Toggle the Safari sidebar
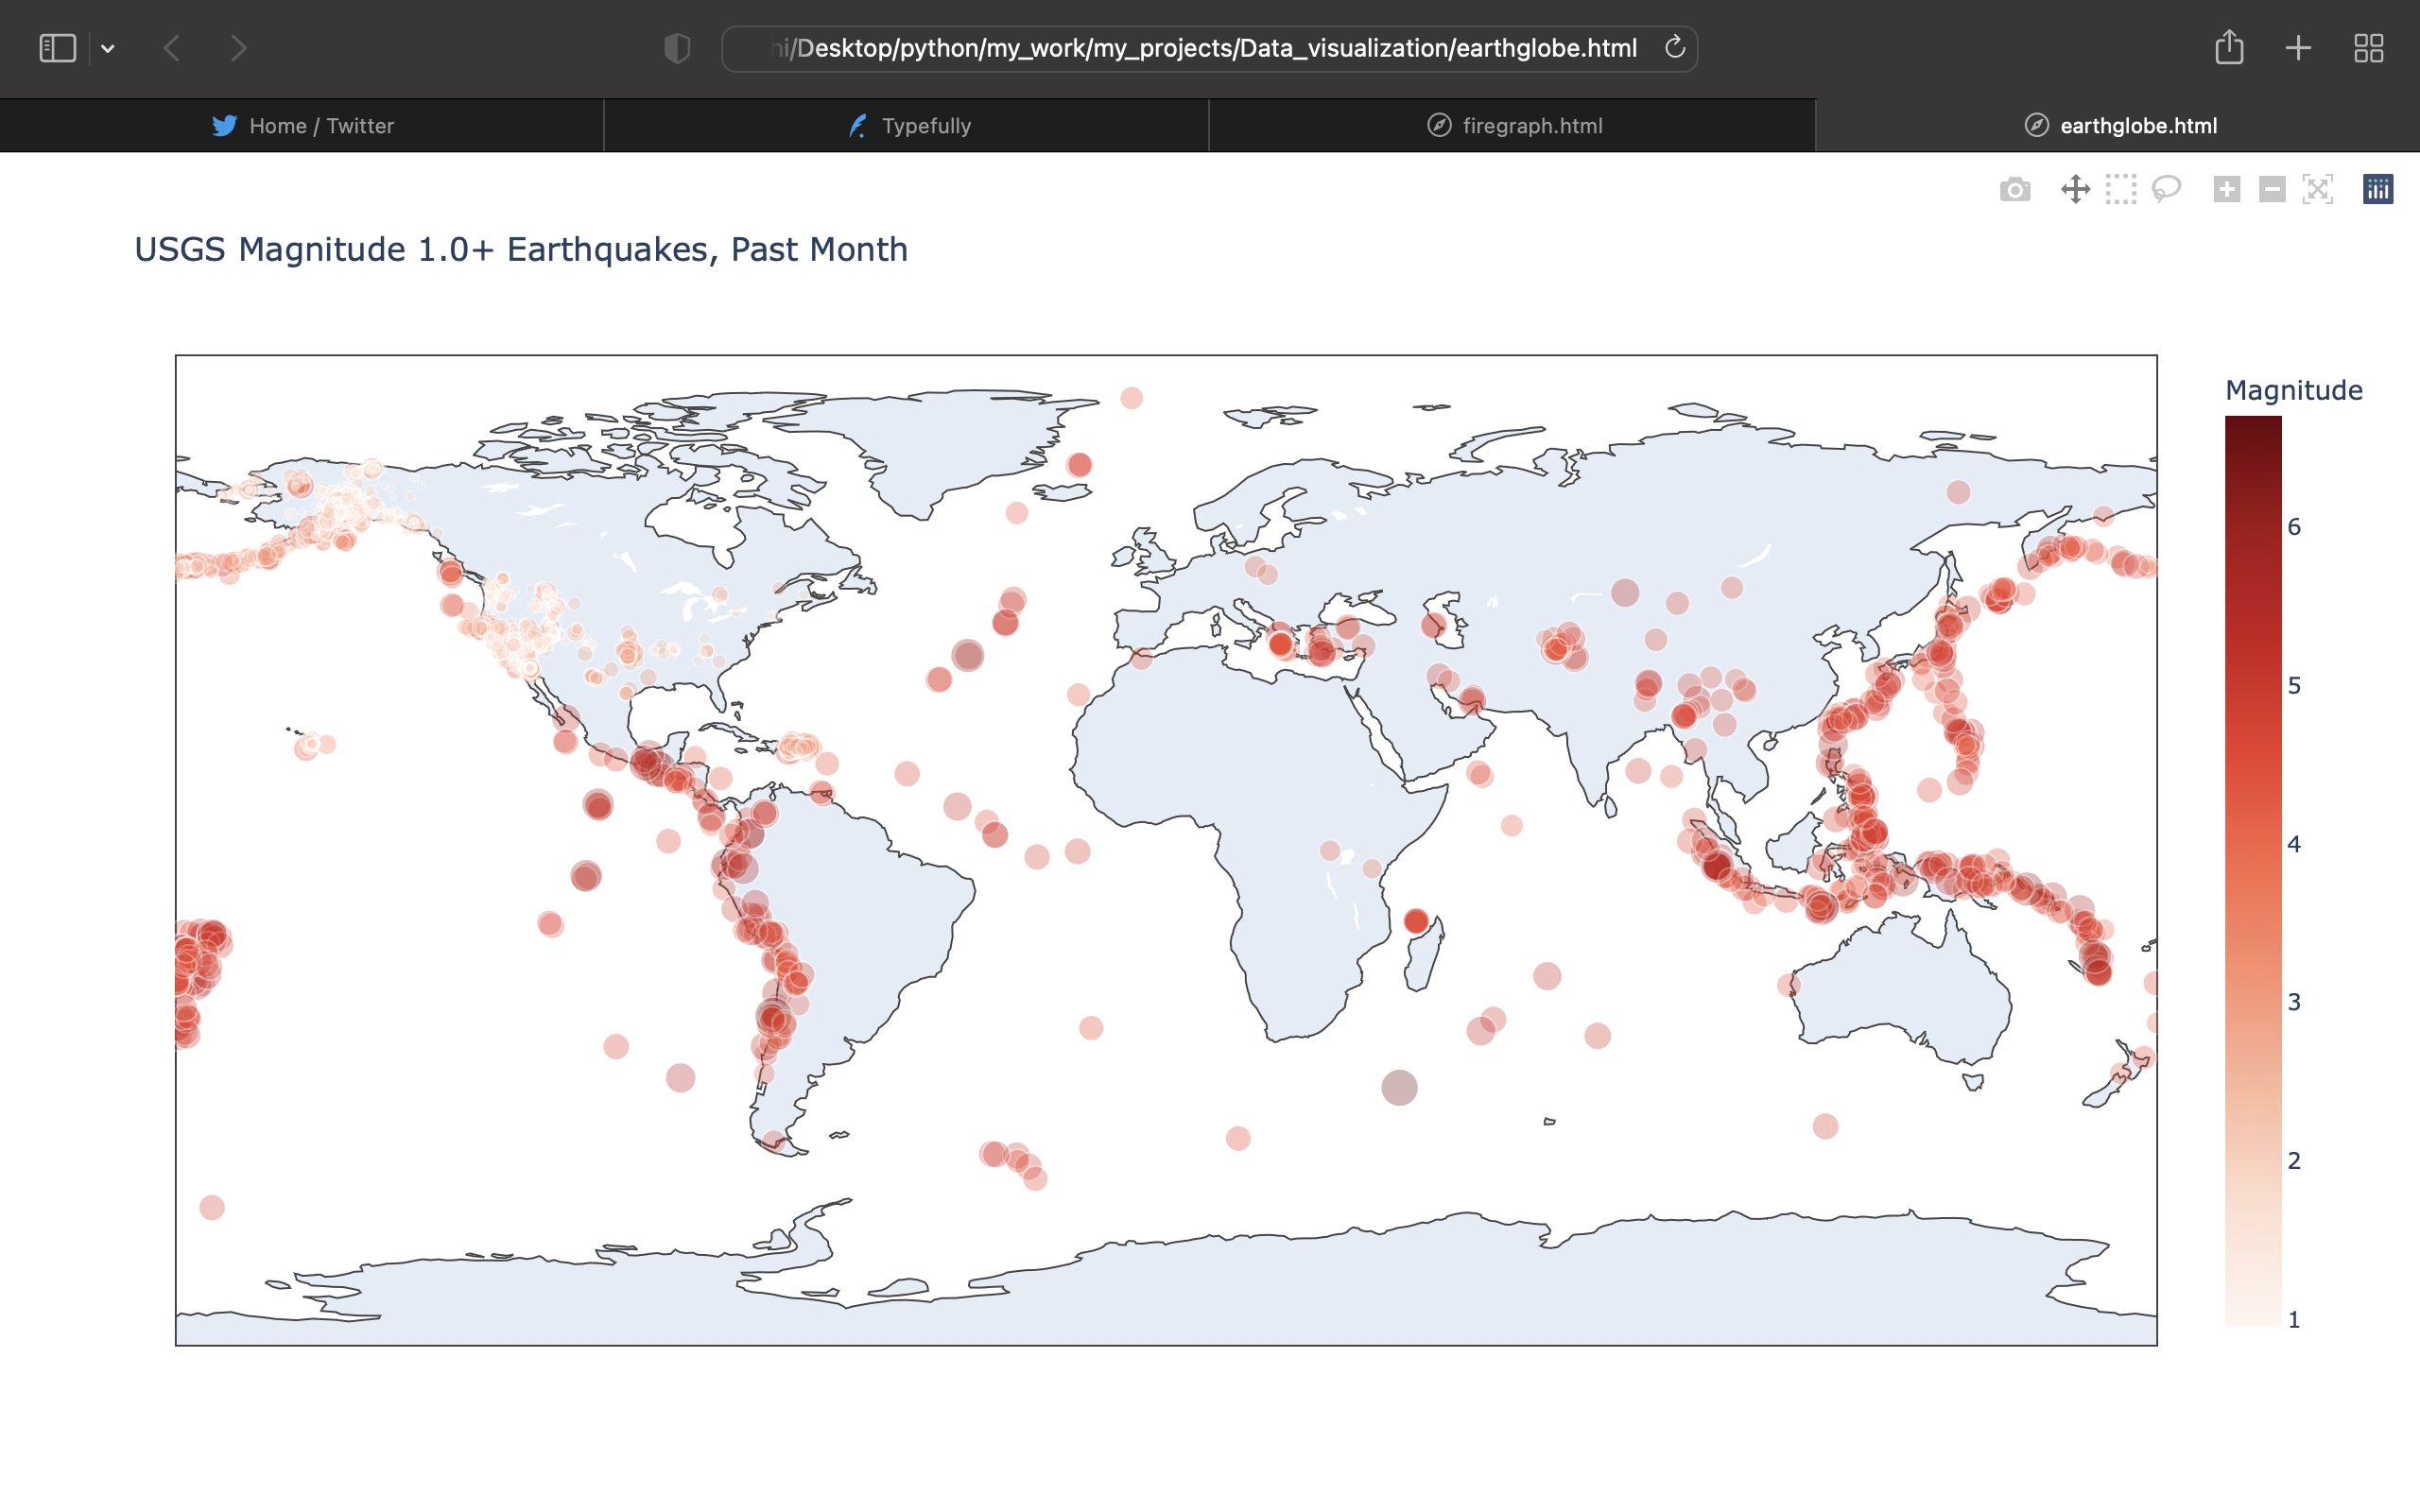The image size is (2420, 1512). click(57, 48)
